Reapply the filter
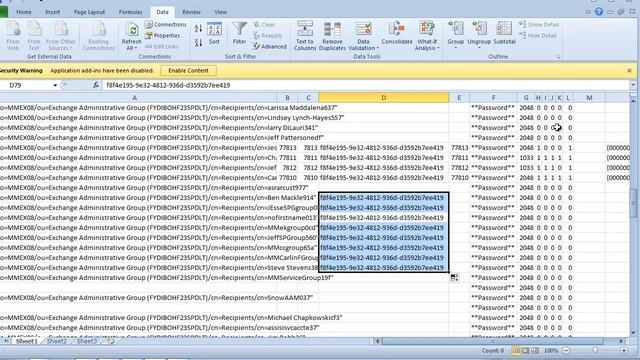 (267, 36)
